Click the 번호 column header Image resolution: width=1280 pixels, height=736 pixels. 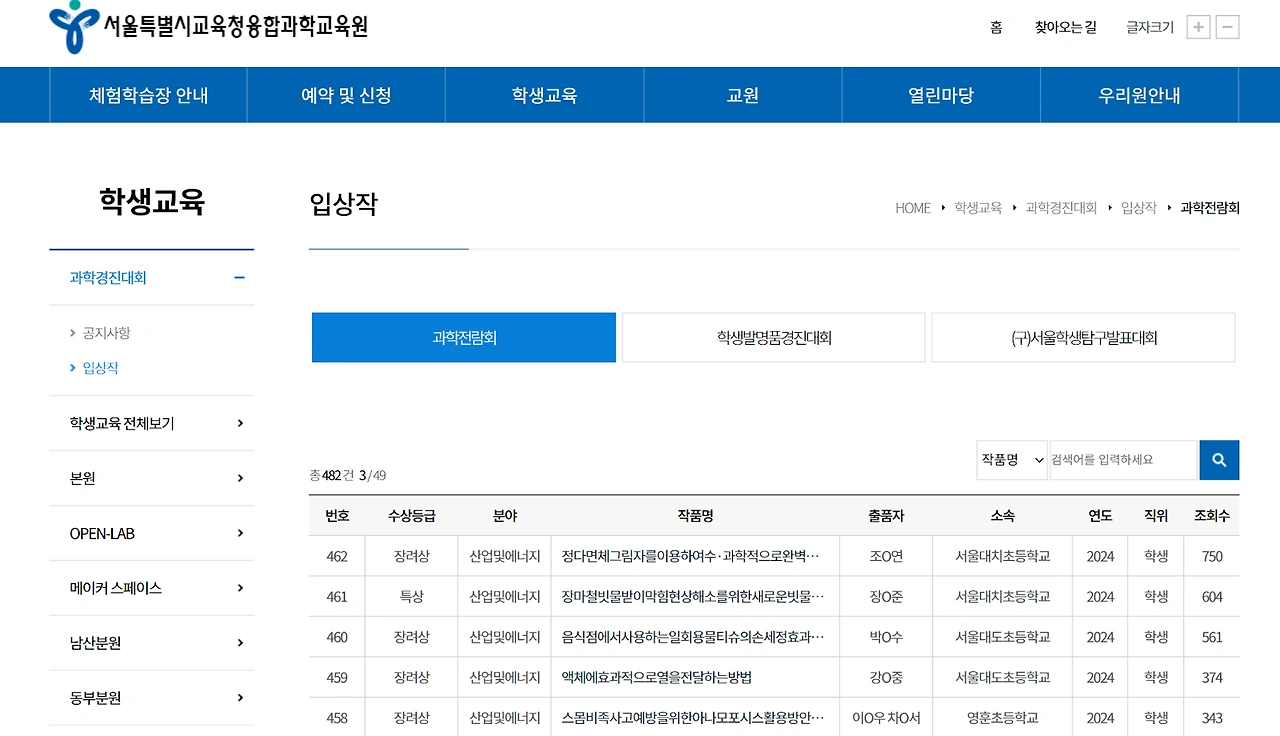[337, 516]
